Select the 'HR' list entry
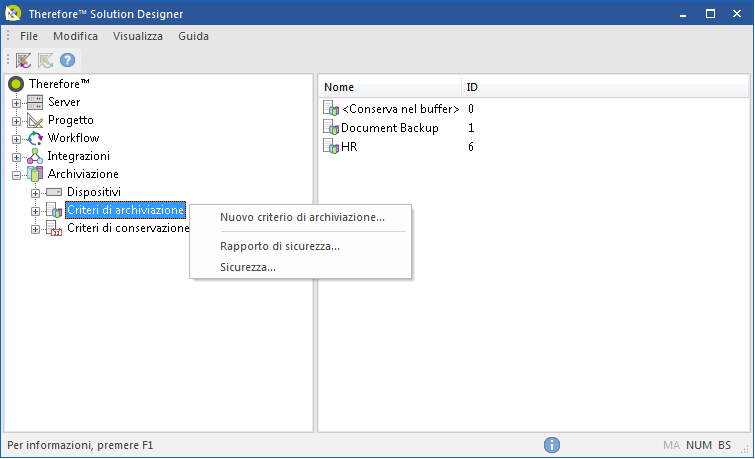This screenshot has width=755, height=459. point(349,147)
